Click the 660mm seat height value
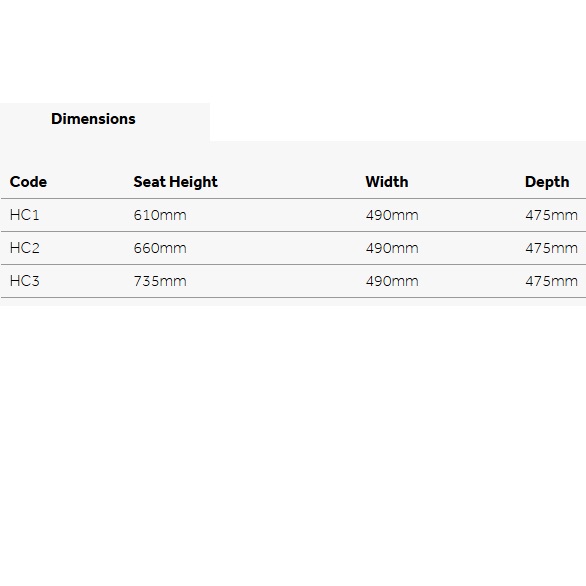The image size is (586, 586). pyautogui.click(x=160, y=248)
